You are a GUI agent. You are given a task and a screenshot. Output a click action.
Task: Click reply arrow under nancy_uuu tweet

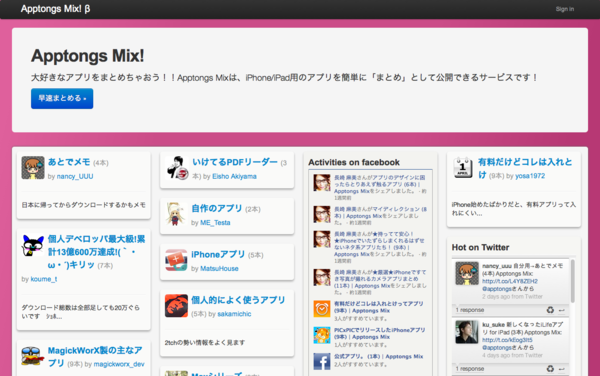point(561,310)
